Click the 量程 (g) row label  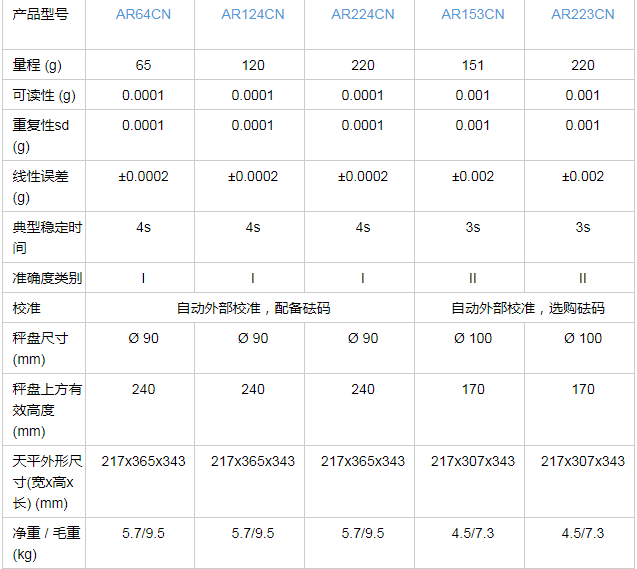(37, 65)
